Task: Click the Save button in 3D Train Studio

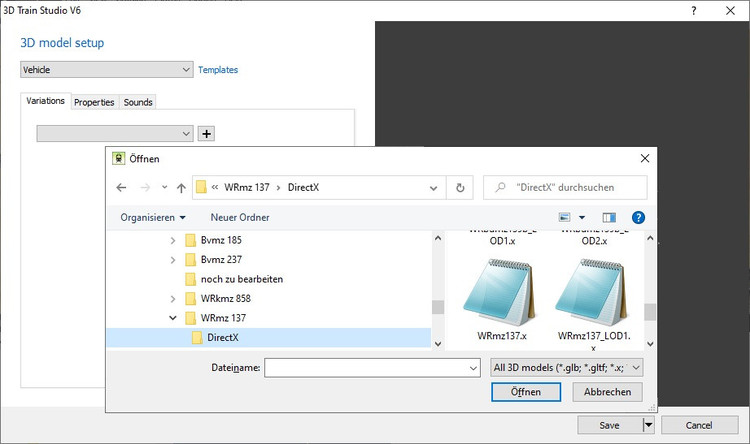Action: (x=609, y=425)
